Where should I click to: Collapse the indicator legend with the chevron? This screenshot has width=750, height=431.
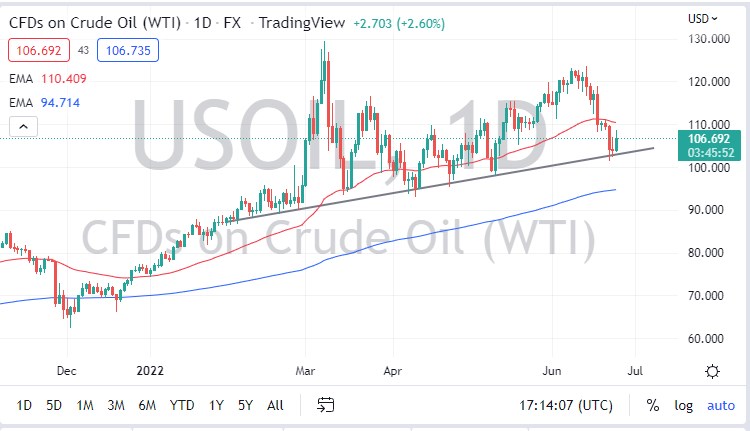coord(25,125)
